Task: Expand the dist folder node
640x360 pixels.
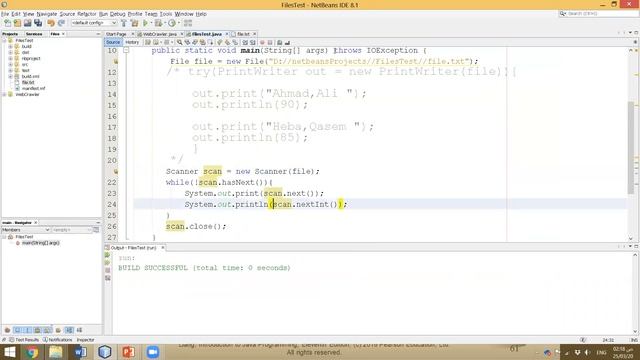Action: (10, 52)
